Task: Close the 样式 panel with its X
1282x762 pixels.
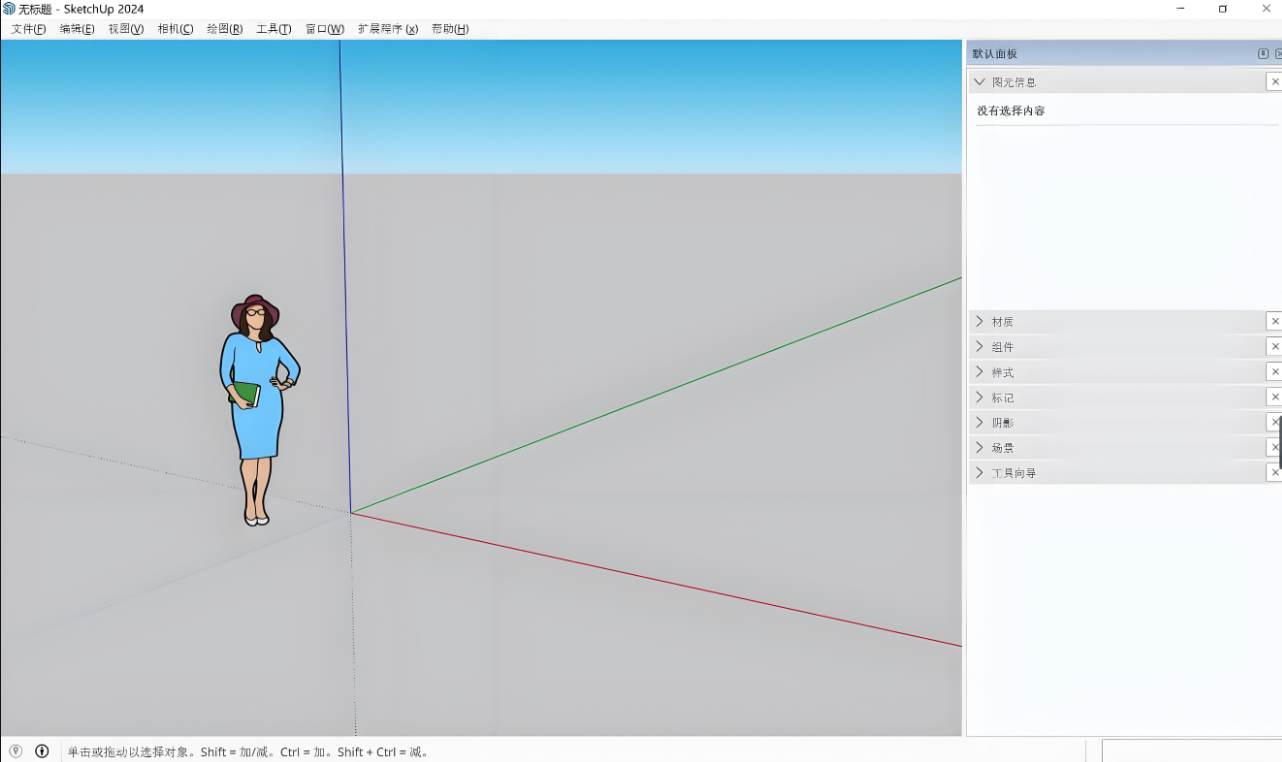Action: pyautogui.click(x=1274, y=372)
